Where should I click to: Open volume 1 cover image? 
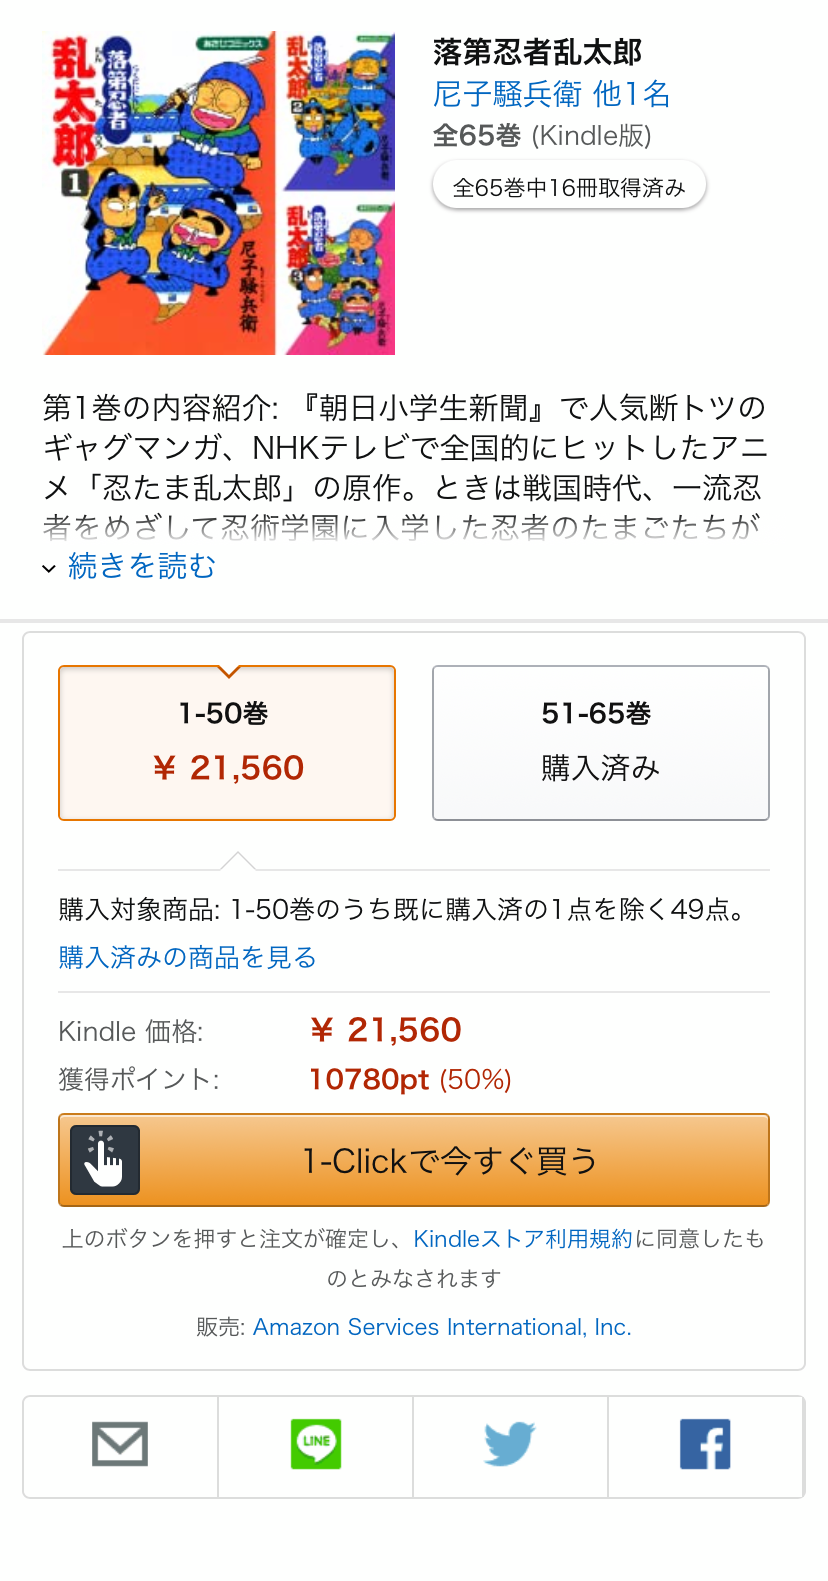160,194
